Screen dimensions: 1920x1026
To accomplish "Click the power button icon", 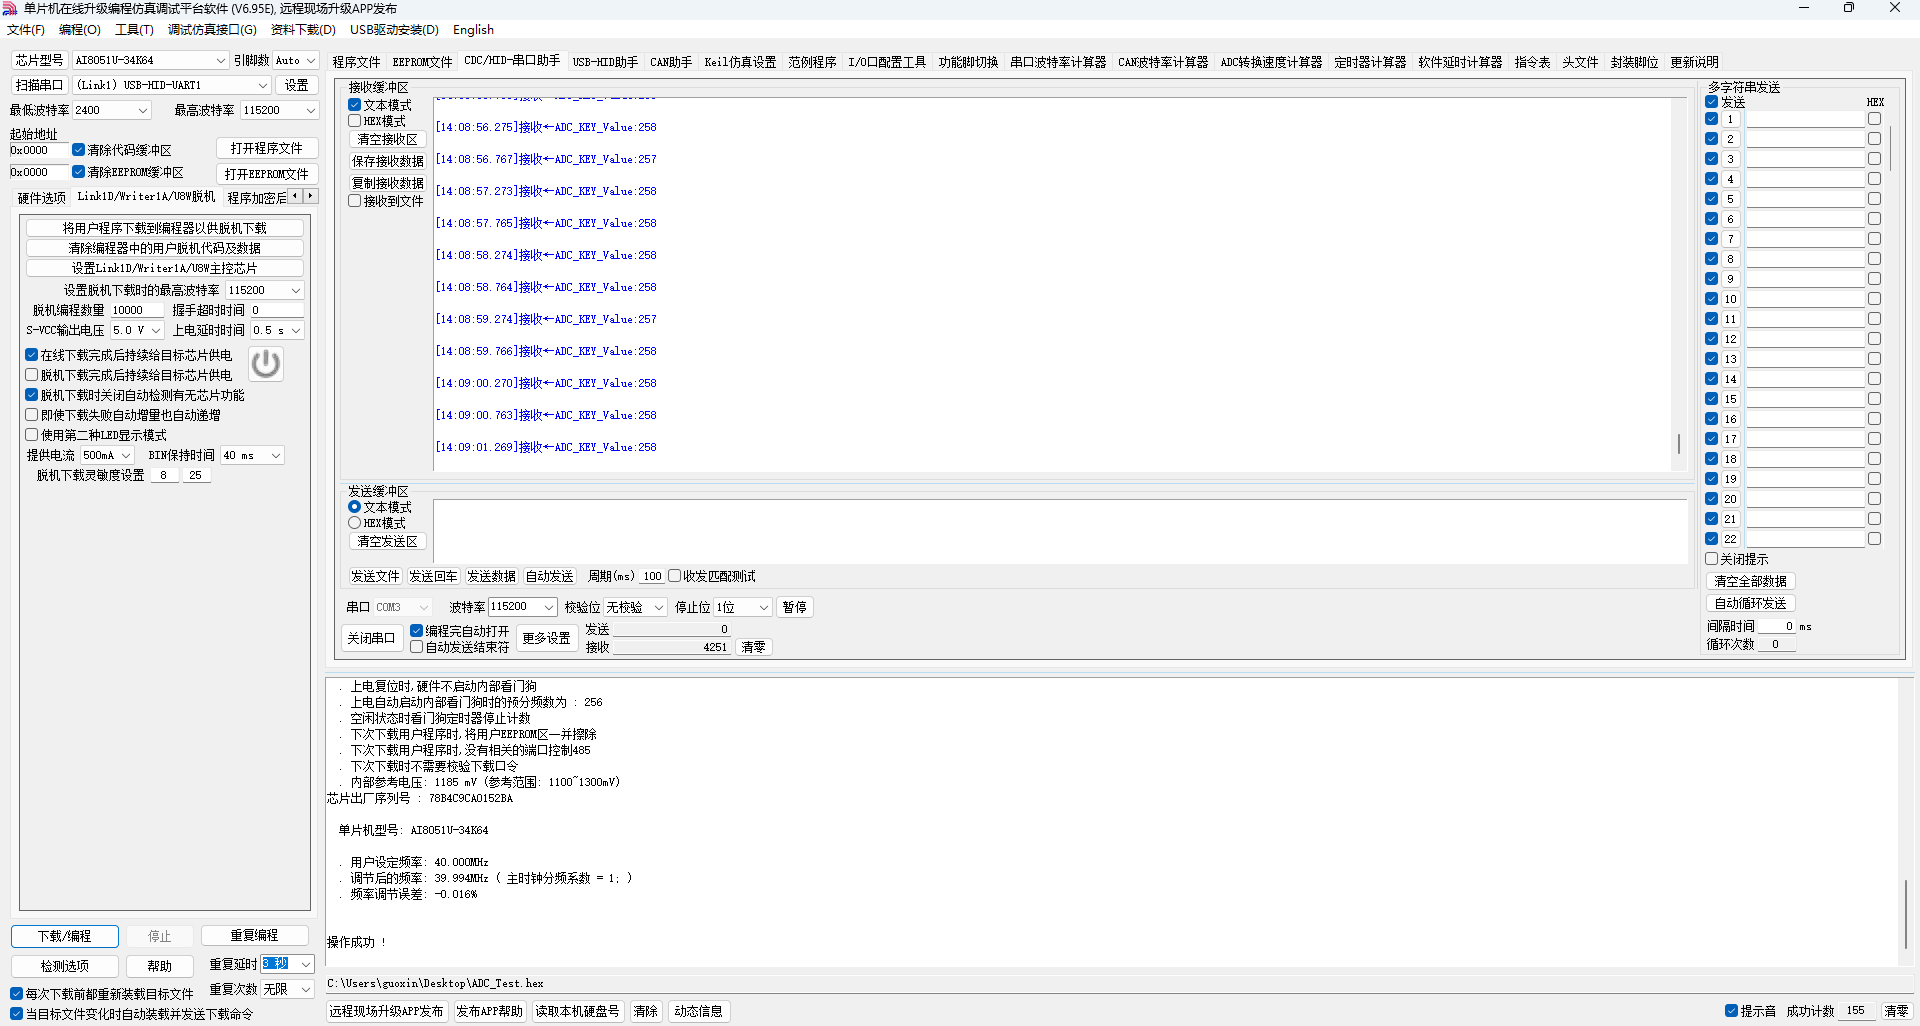I will click(266, 364).
